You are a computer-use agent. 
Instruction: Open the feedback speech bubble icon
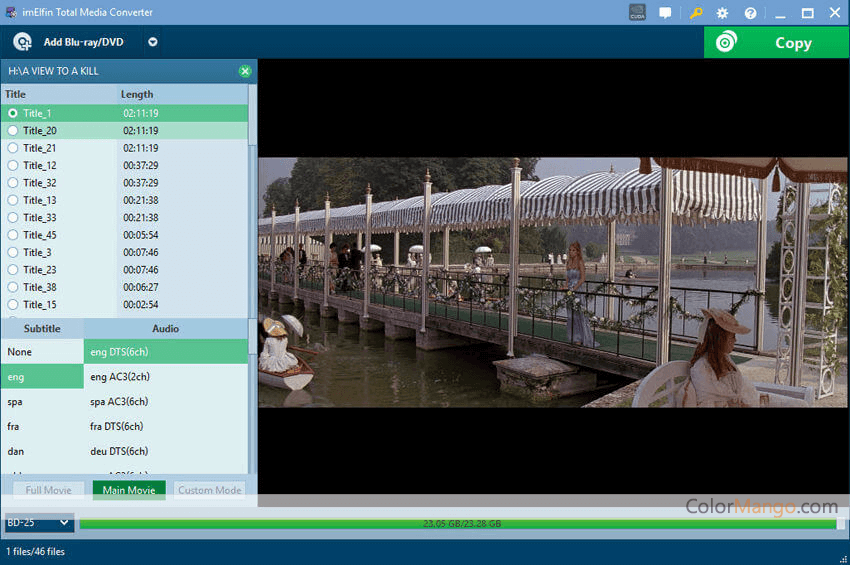point(665,13)
